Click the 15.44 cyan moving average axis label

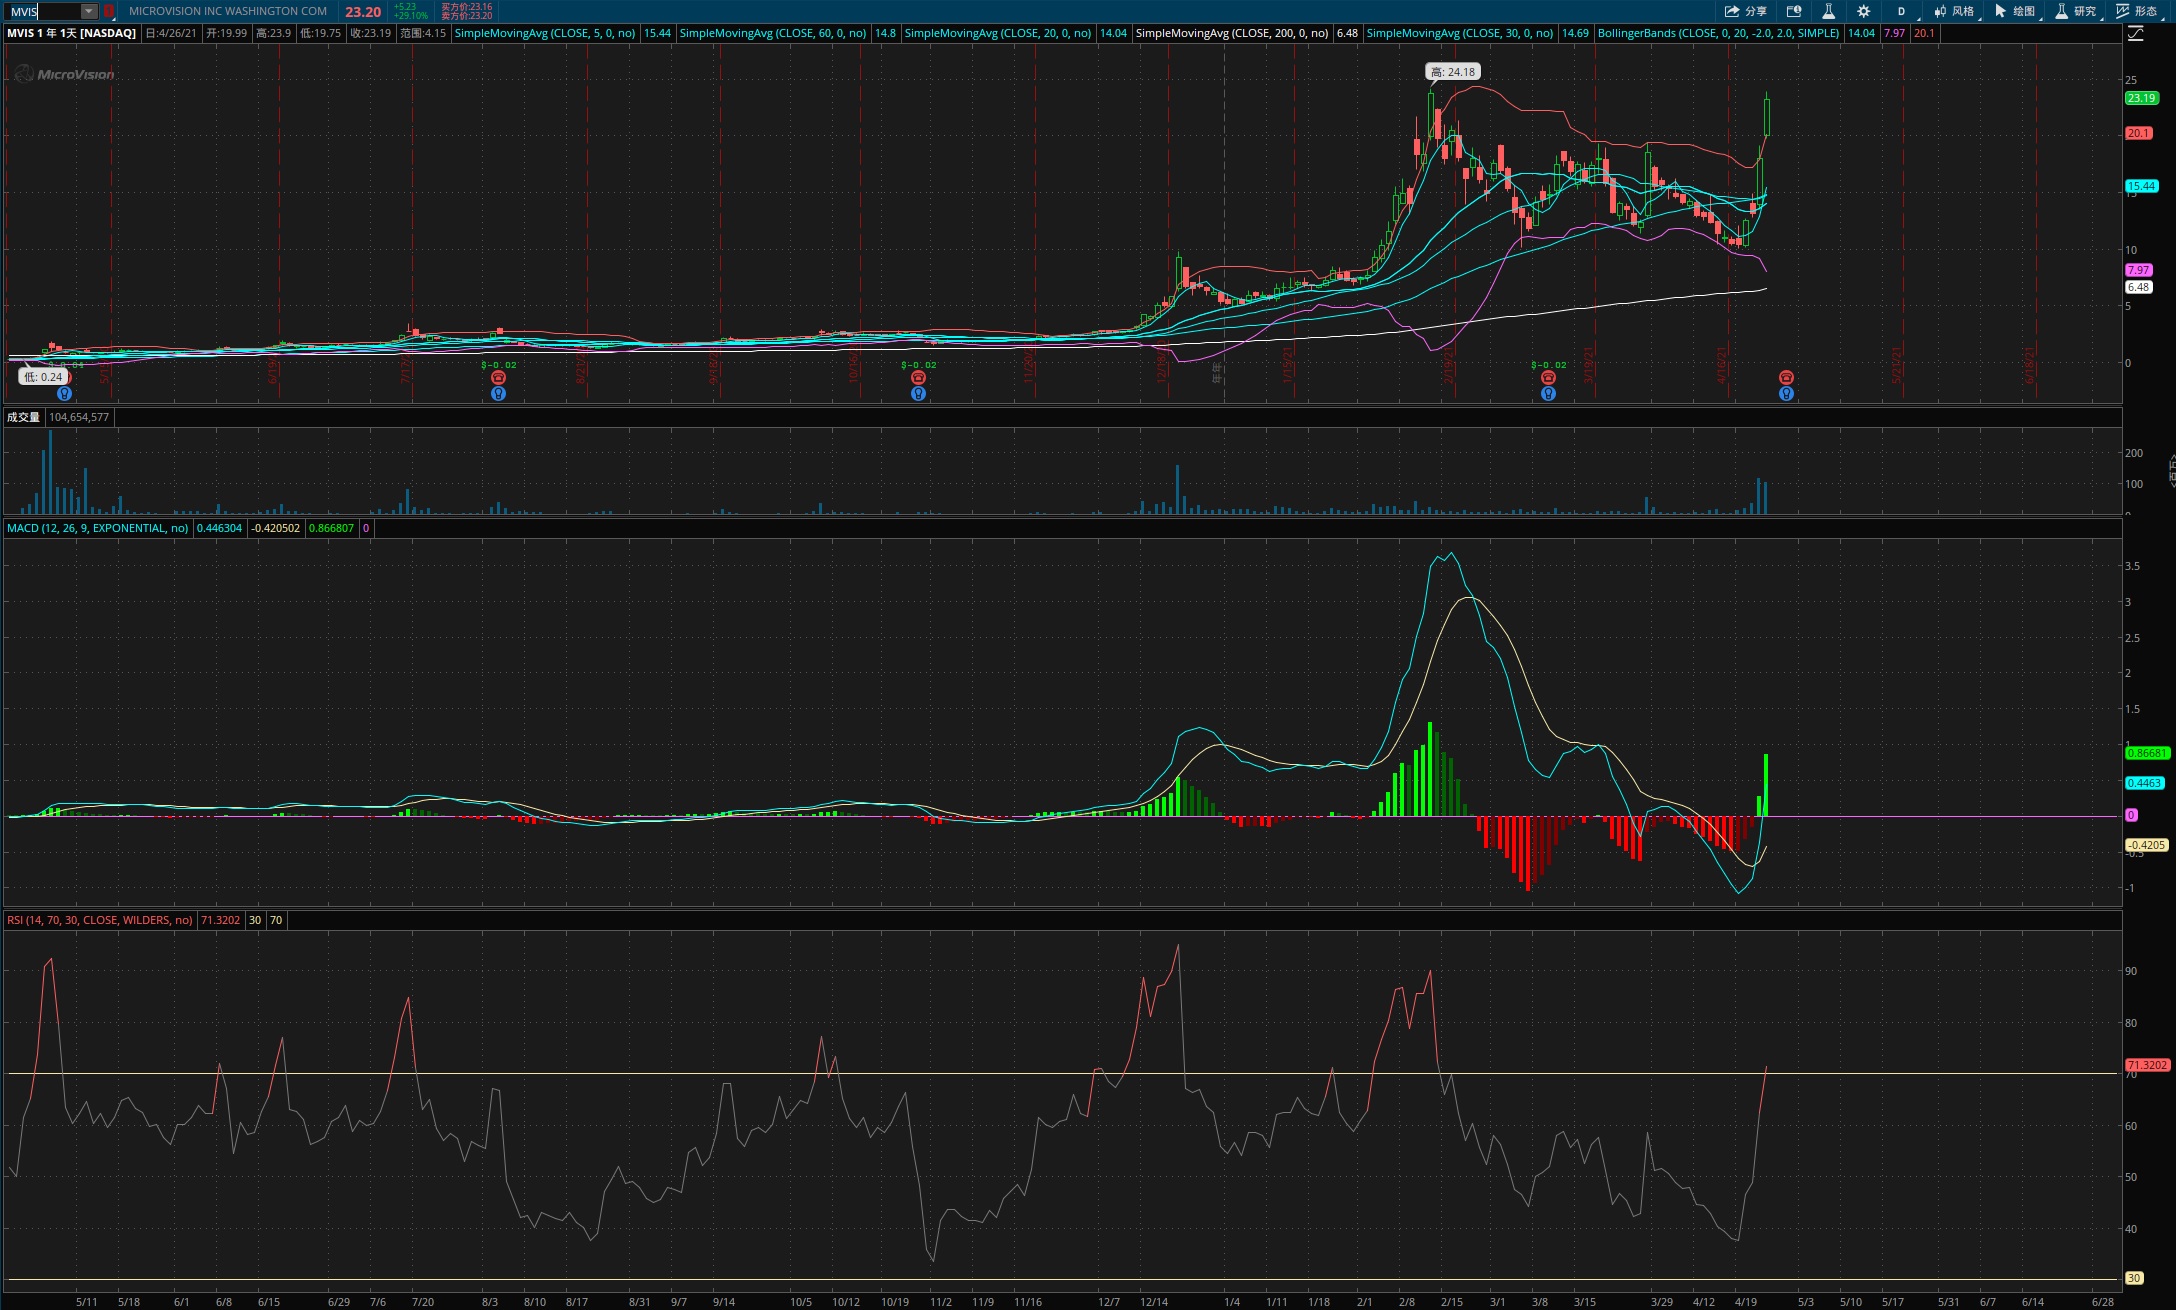coord(2141,186)
